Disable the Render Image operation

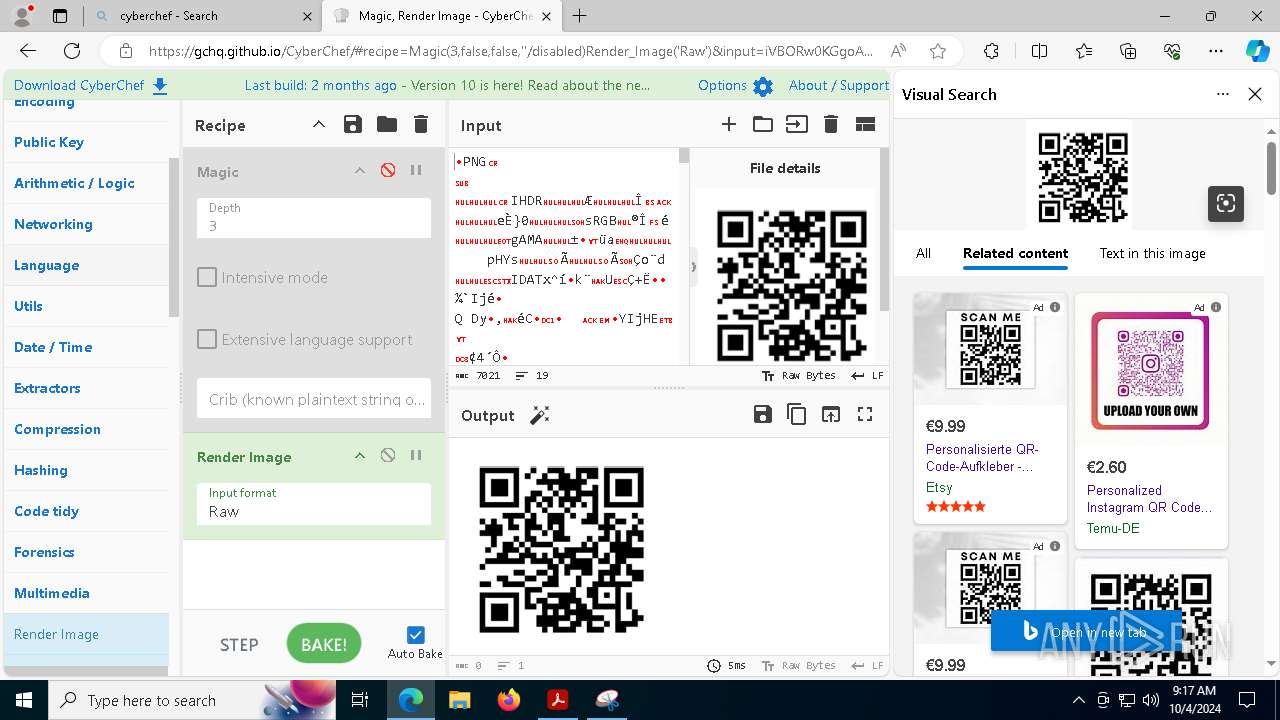click(x=388, y=456)
